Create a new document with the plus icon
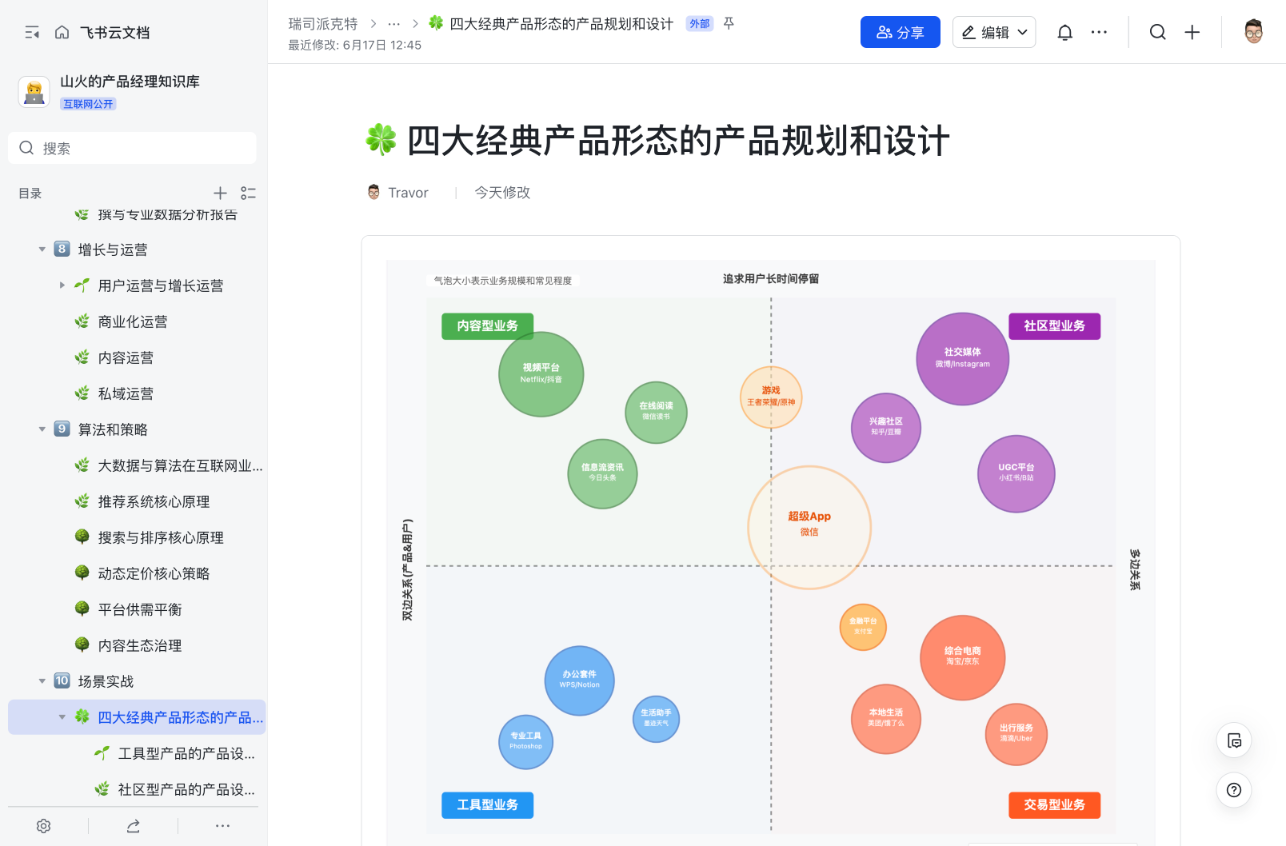Image resolution: width=1286 pixels, height=846 pixels. point(1192,31)
